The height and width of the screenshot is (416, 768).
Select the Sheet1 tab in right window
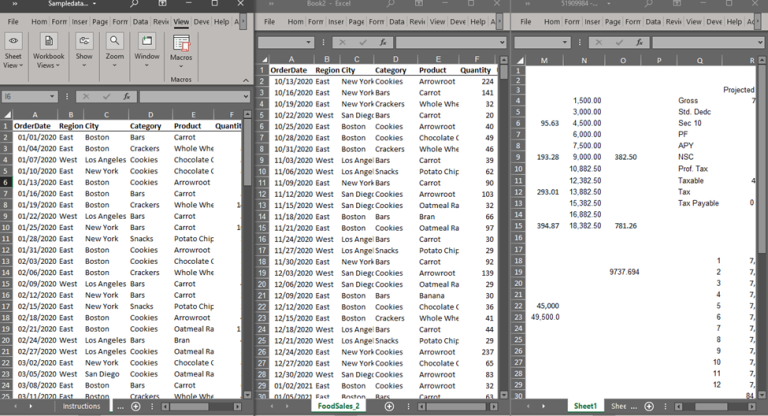585,407
